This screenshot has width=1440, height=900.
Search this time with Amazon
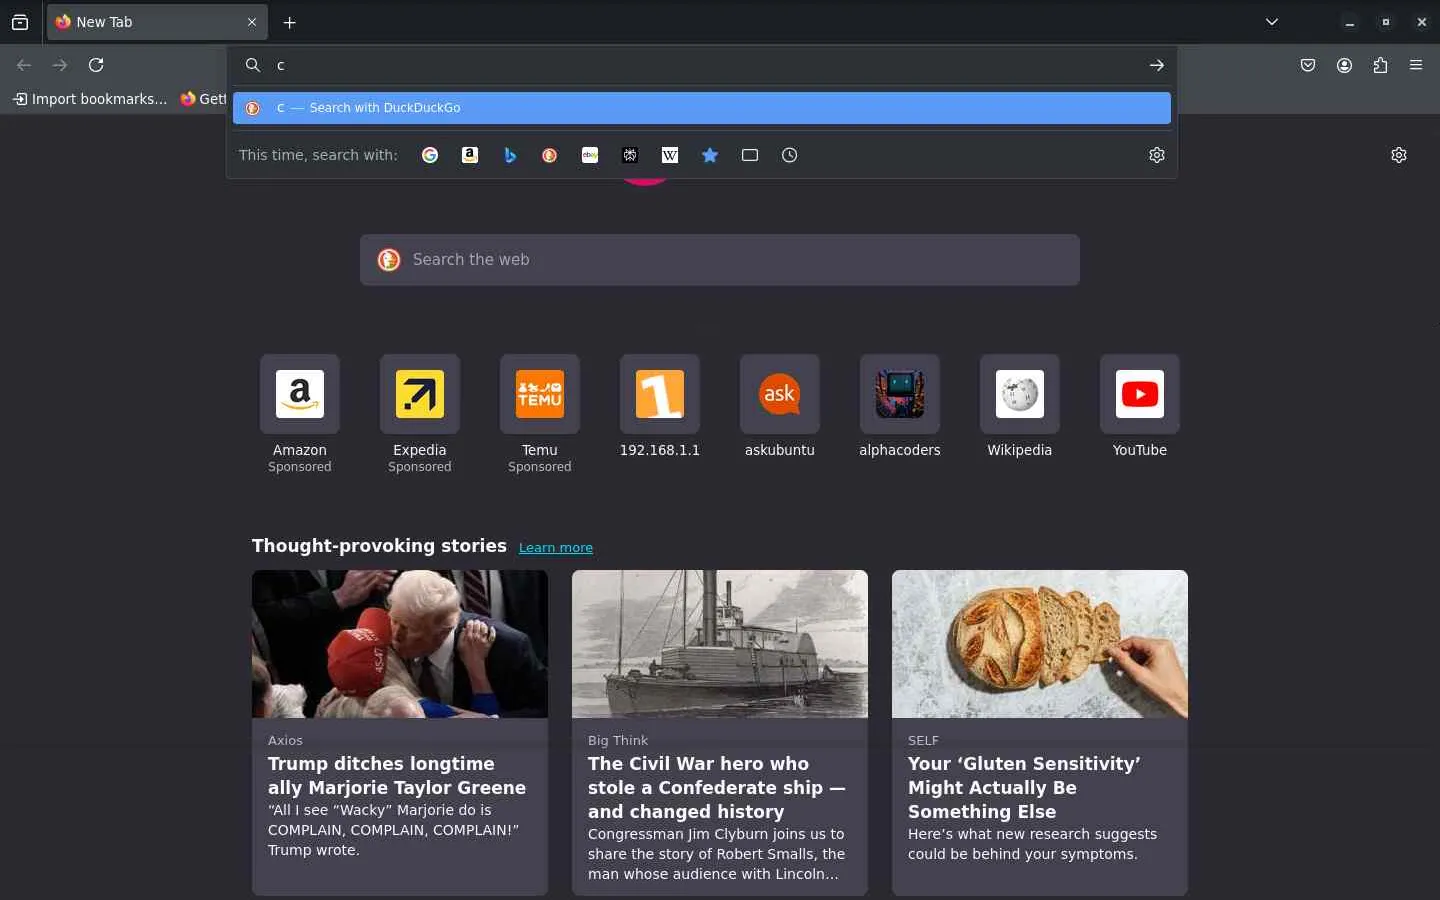tap(470, 155)
